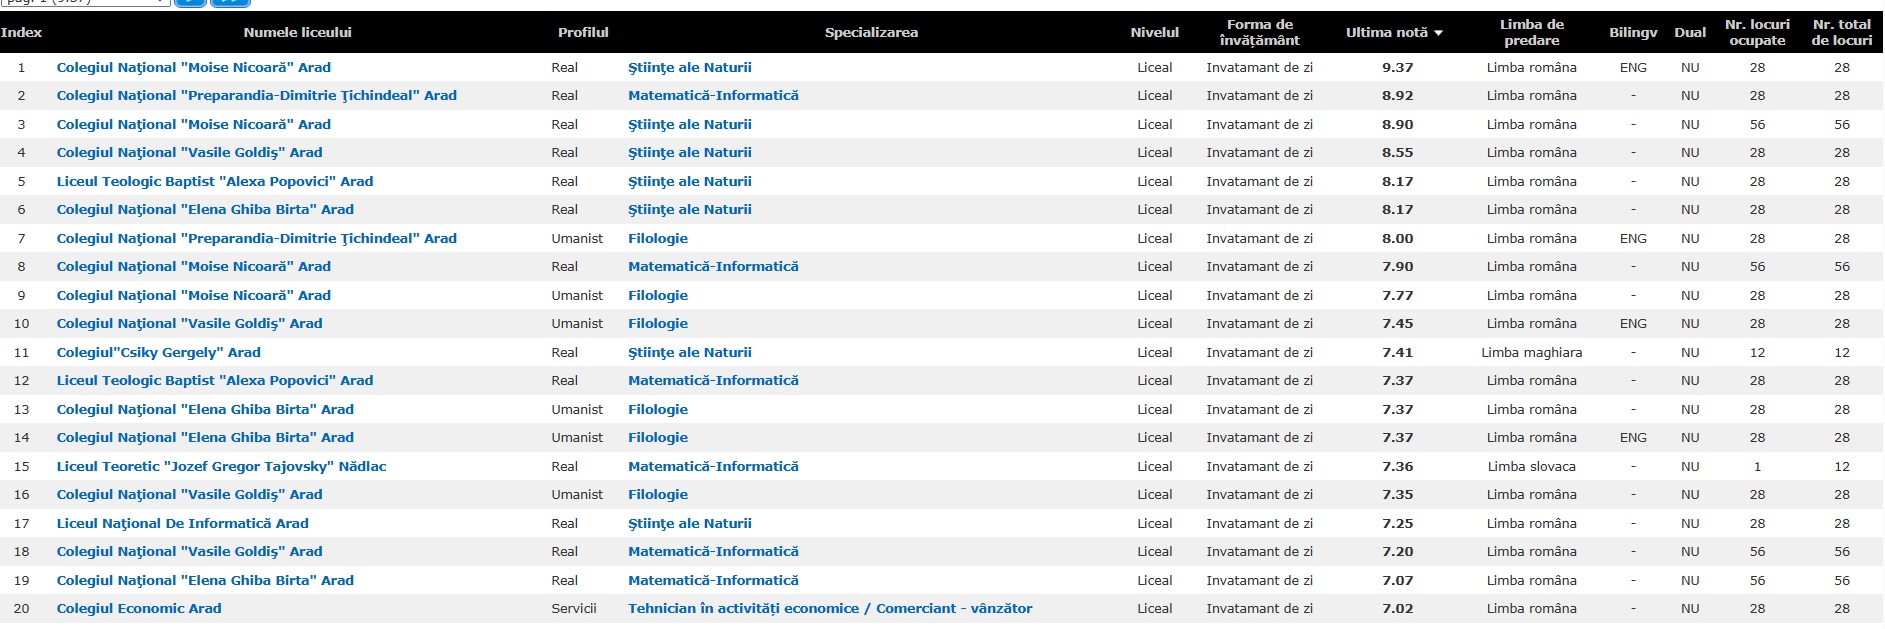Image resolution: width=1885 pixels, height=629 pixels.
Task: Select the last grade value 7.41
Action: pos(1397,352)
